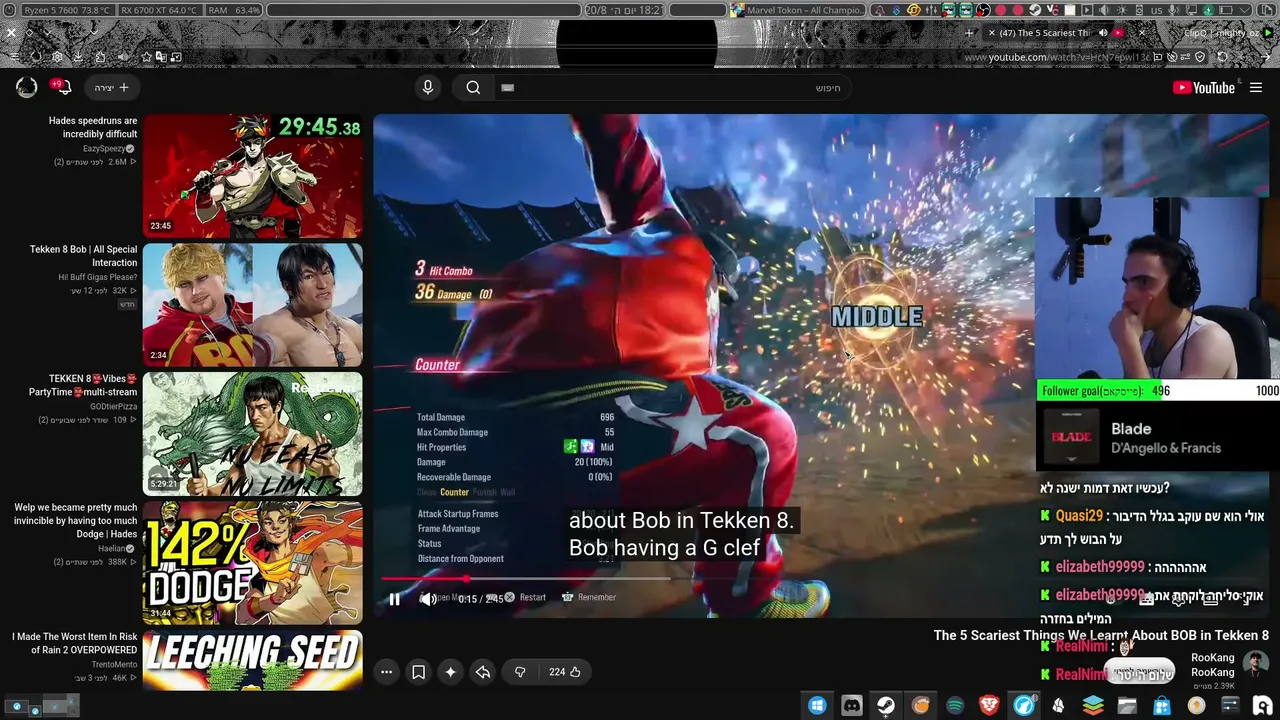Open Steam from the top panel tray
1280x720 pixels.
coord(1035,10)
